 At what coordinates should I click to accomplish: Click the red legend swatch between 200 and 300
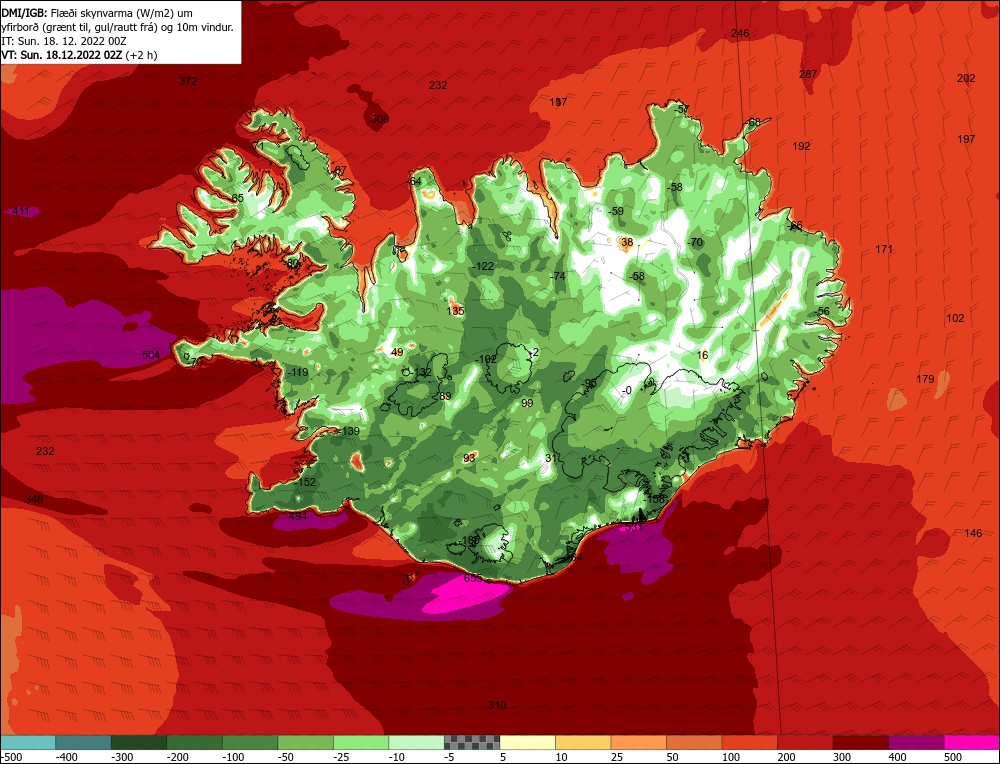(x=805, y=742)
